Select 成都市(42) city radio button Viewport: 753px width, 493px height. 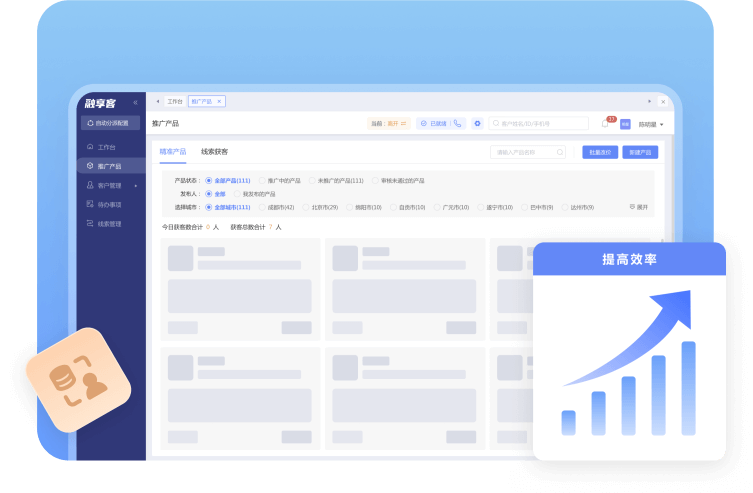click(x=262, y=207)
